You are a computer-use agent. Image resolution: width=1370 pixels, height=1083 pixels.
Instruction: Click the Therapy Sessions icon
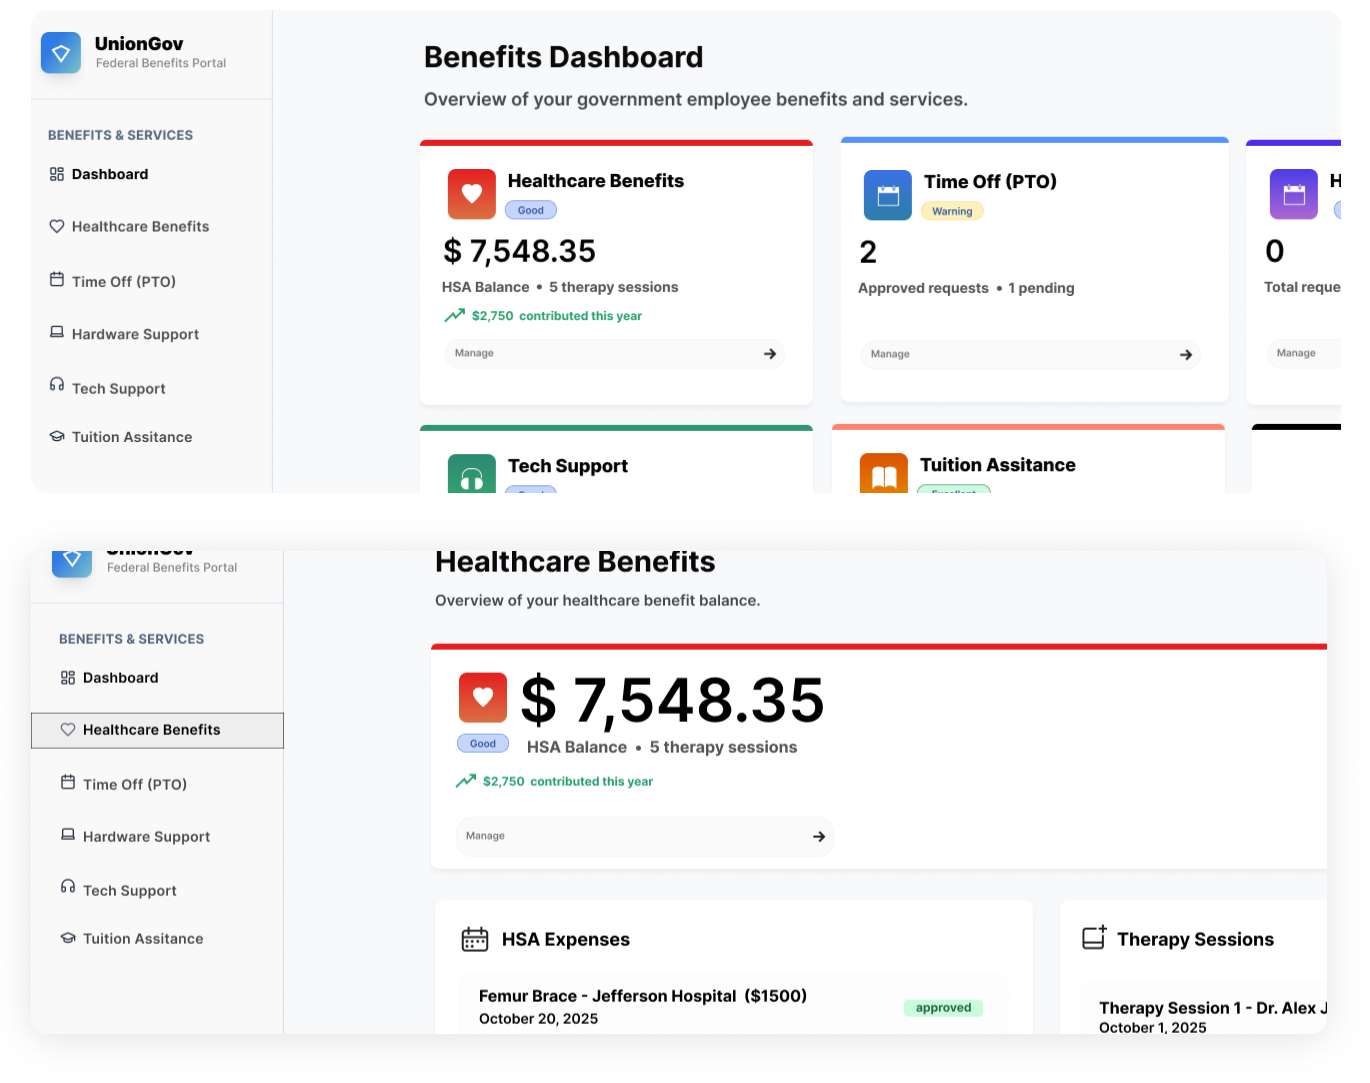click(x=1094, y=938)
